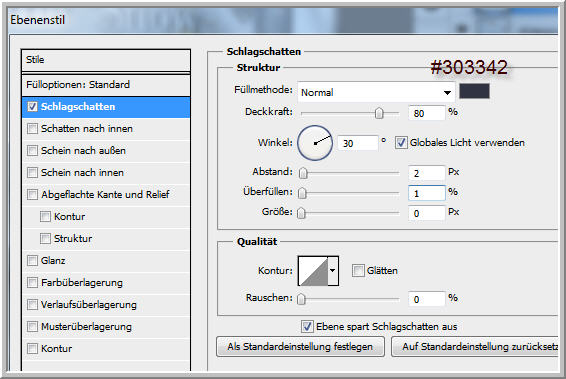Open Abgeflachte Kante und Relief settings row
Screen dimensions: 566x379
(x=106, y=195)
